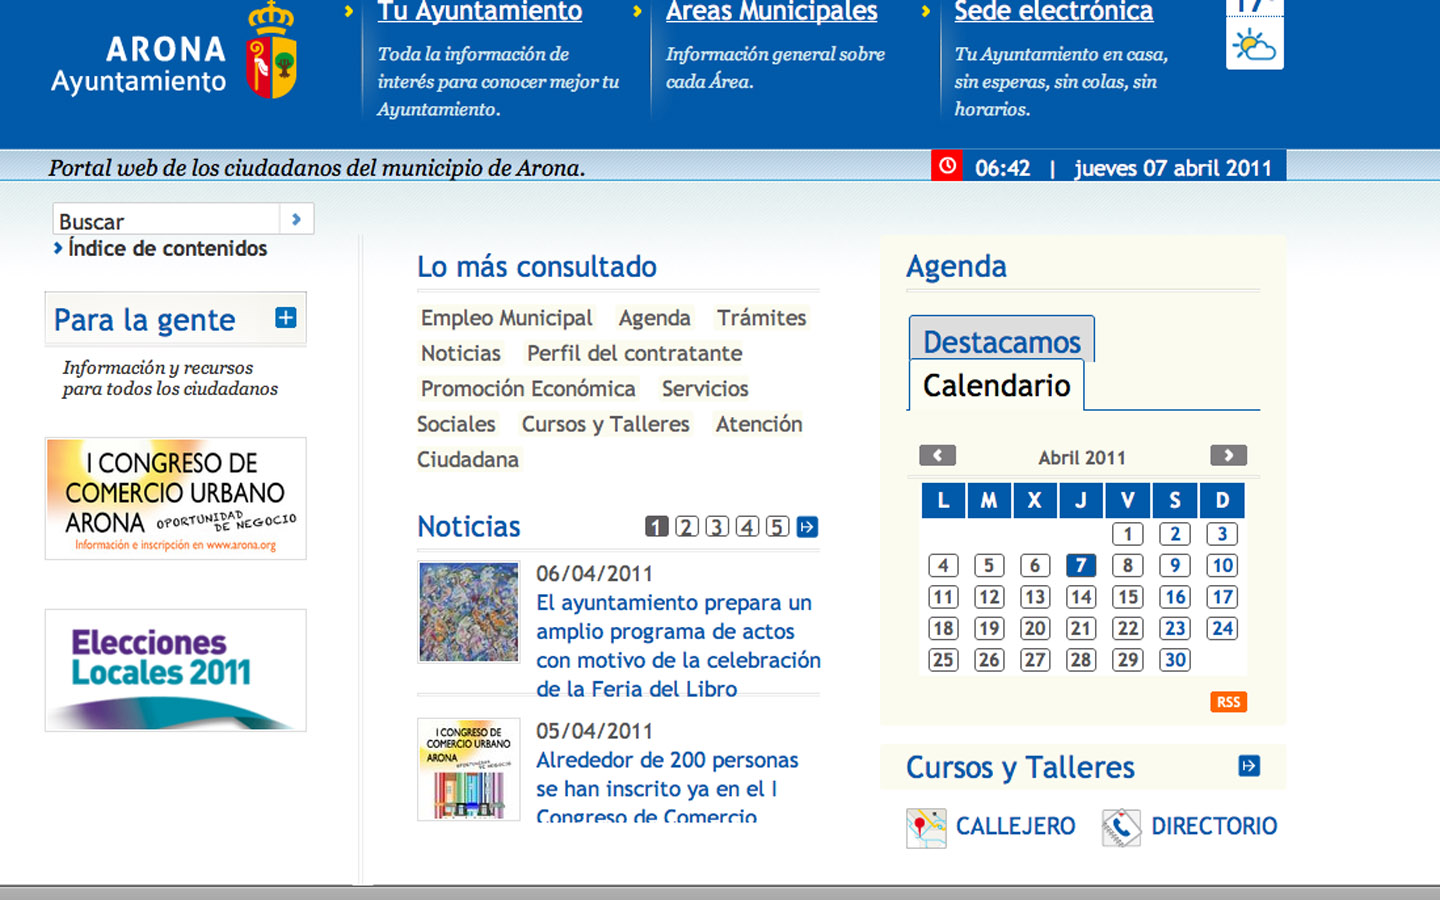Click the Arona coat of arms logo
This screenshot has height=900, width=1440.
(272, 52)
